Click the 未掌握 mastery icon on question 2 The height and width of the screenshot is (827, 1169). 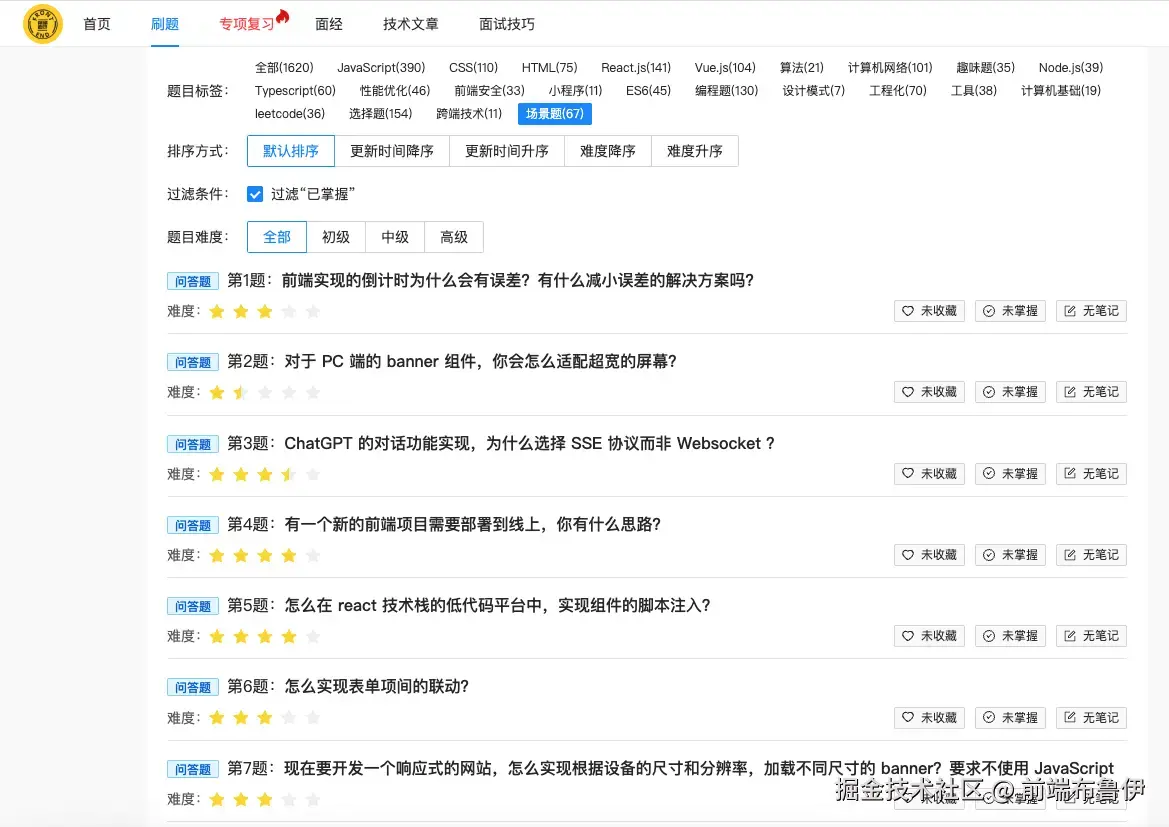989,391
